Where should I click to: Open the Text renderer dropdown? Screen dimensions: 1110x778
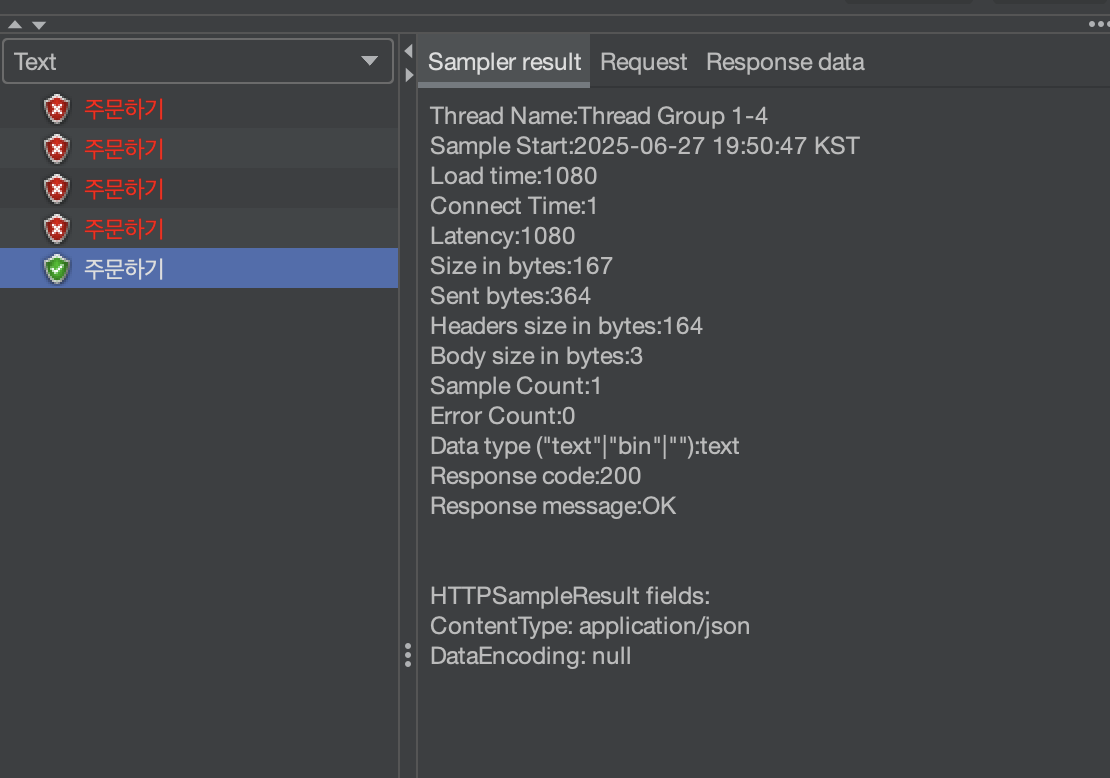(198, 62)
